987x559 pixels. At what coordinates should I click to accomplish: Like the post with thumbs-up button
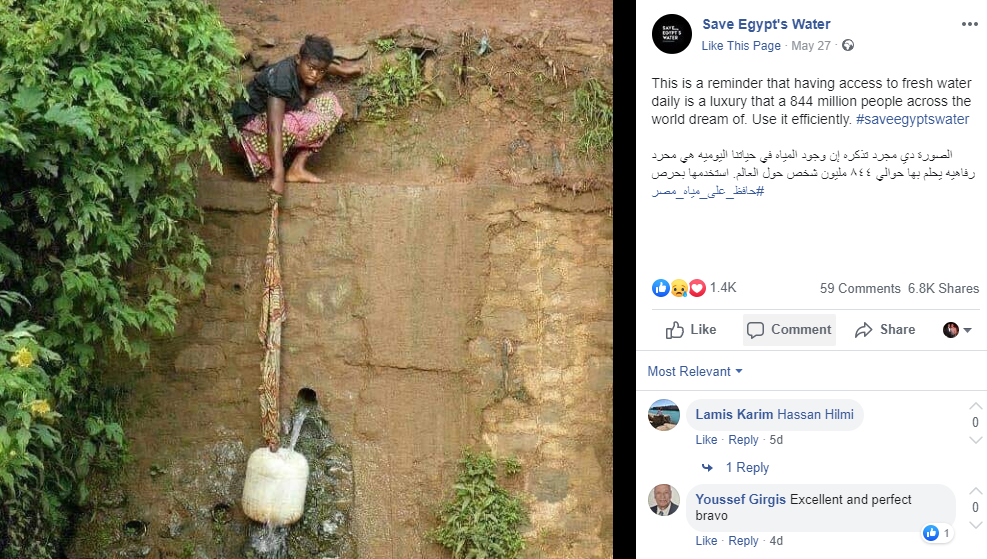click(691, 330)
